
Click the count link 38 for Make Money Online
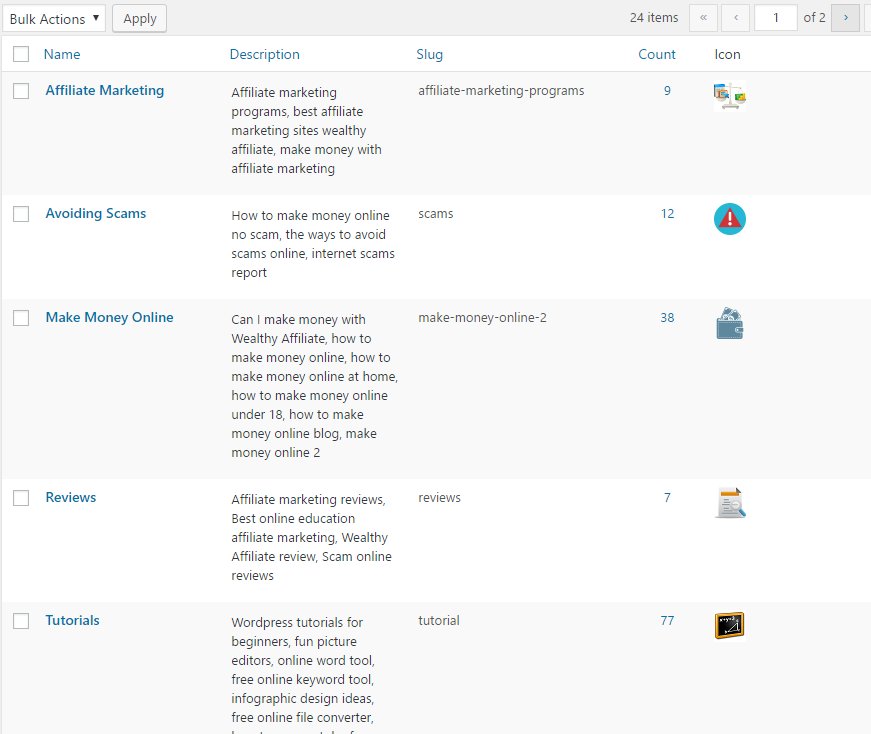tap(667, 318)
